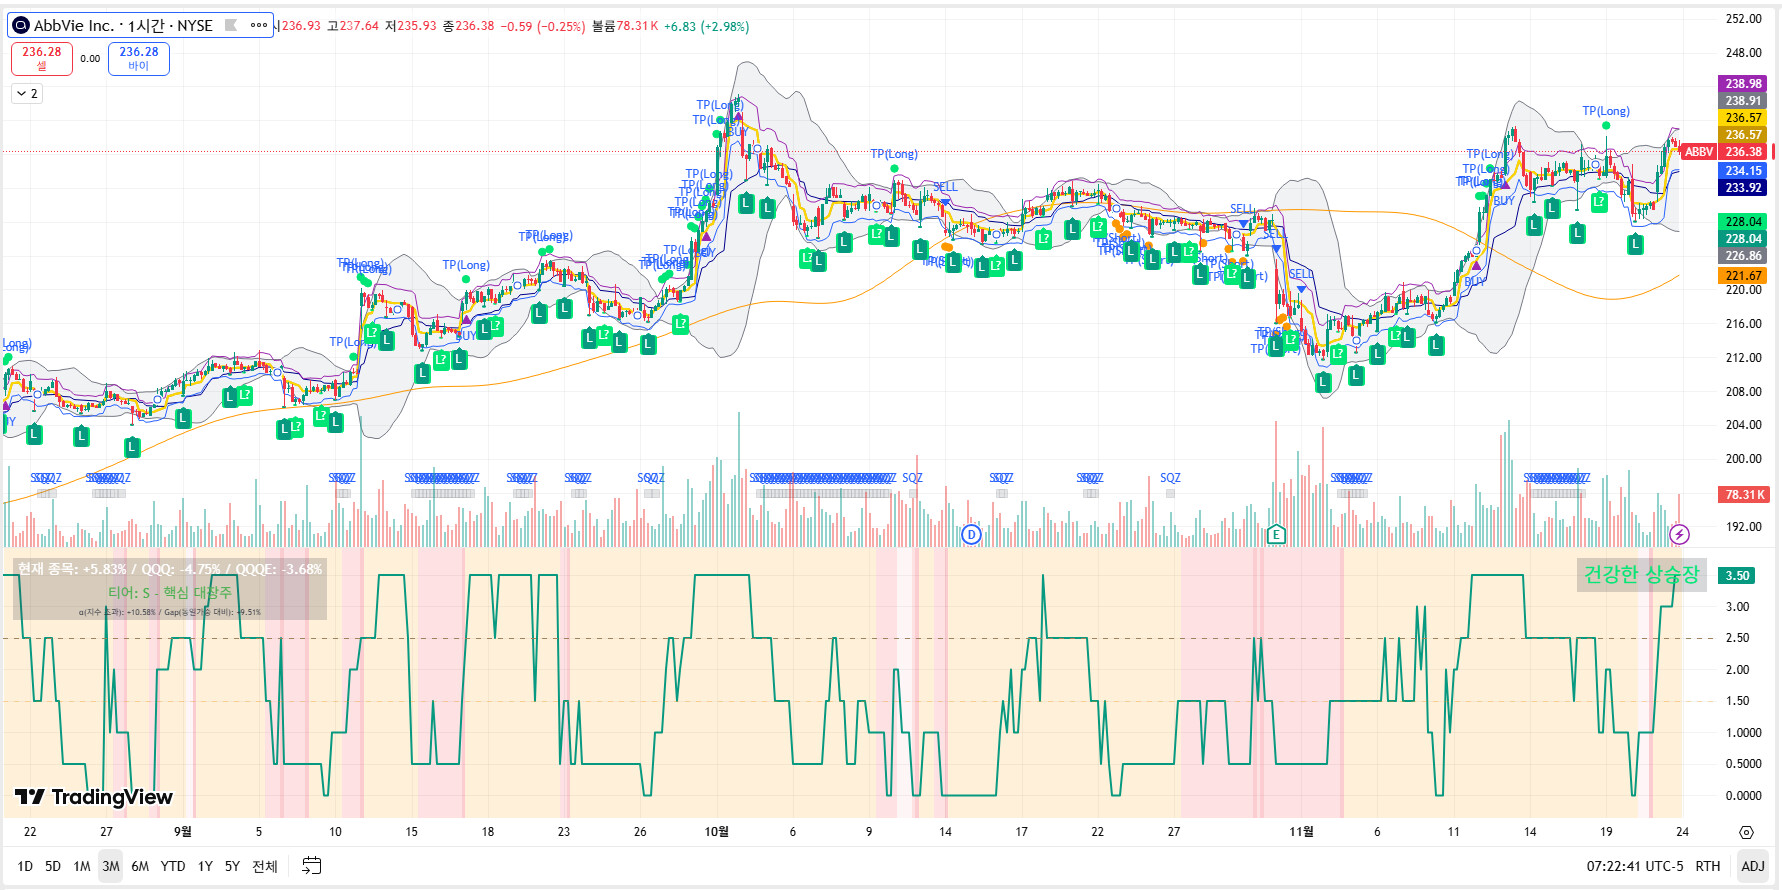Click the dividend 'D' event marker
Image resolution: width=1782 pixels, height=890 pixels.
pyautogui.click(x=970, y=535)
